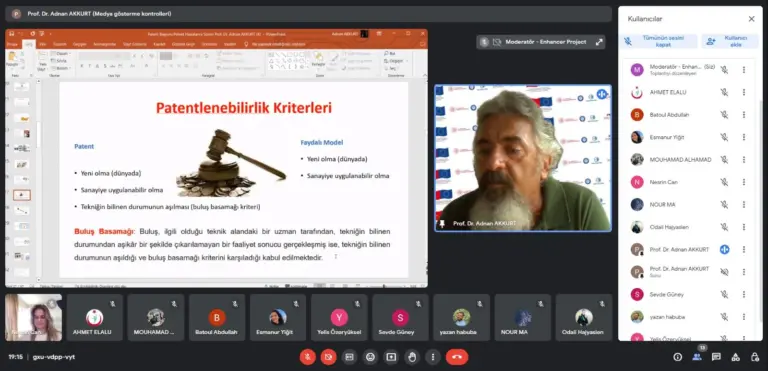
Task: Raise your hand
Action: 412,357
